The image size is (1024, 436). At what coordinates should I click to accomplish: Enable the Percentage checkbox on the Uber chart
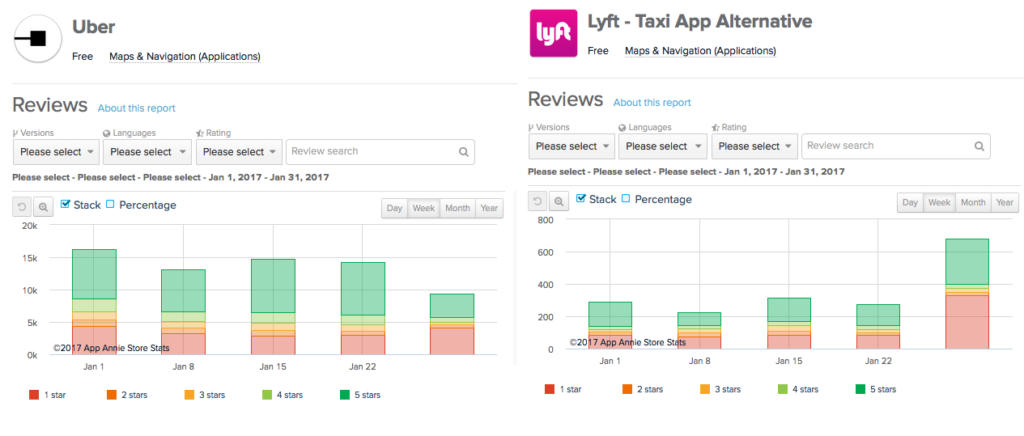[110, 204]
